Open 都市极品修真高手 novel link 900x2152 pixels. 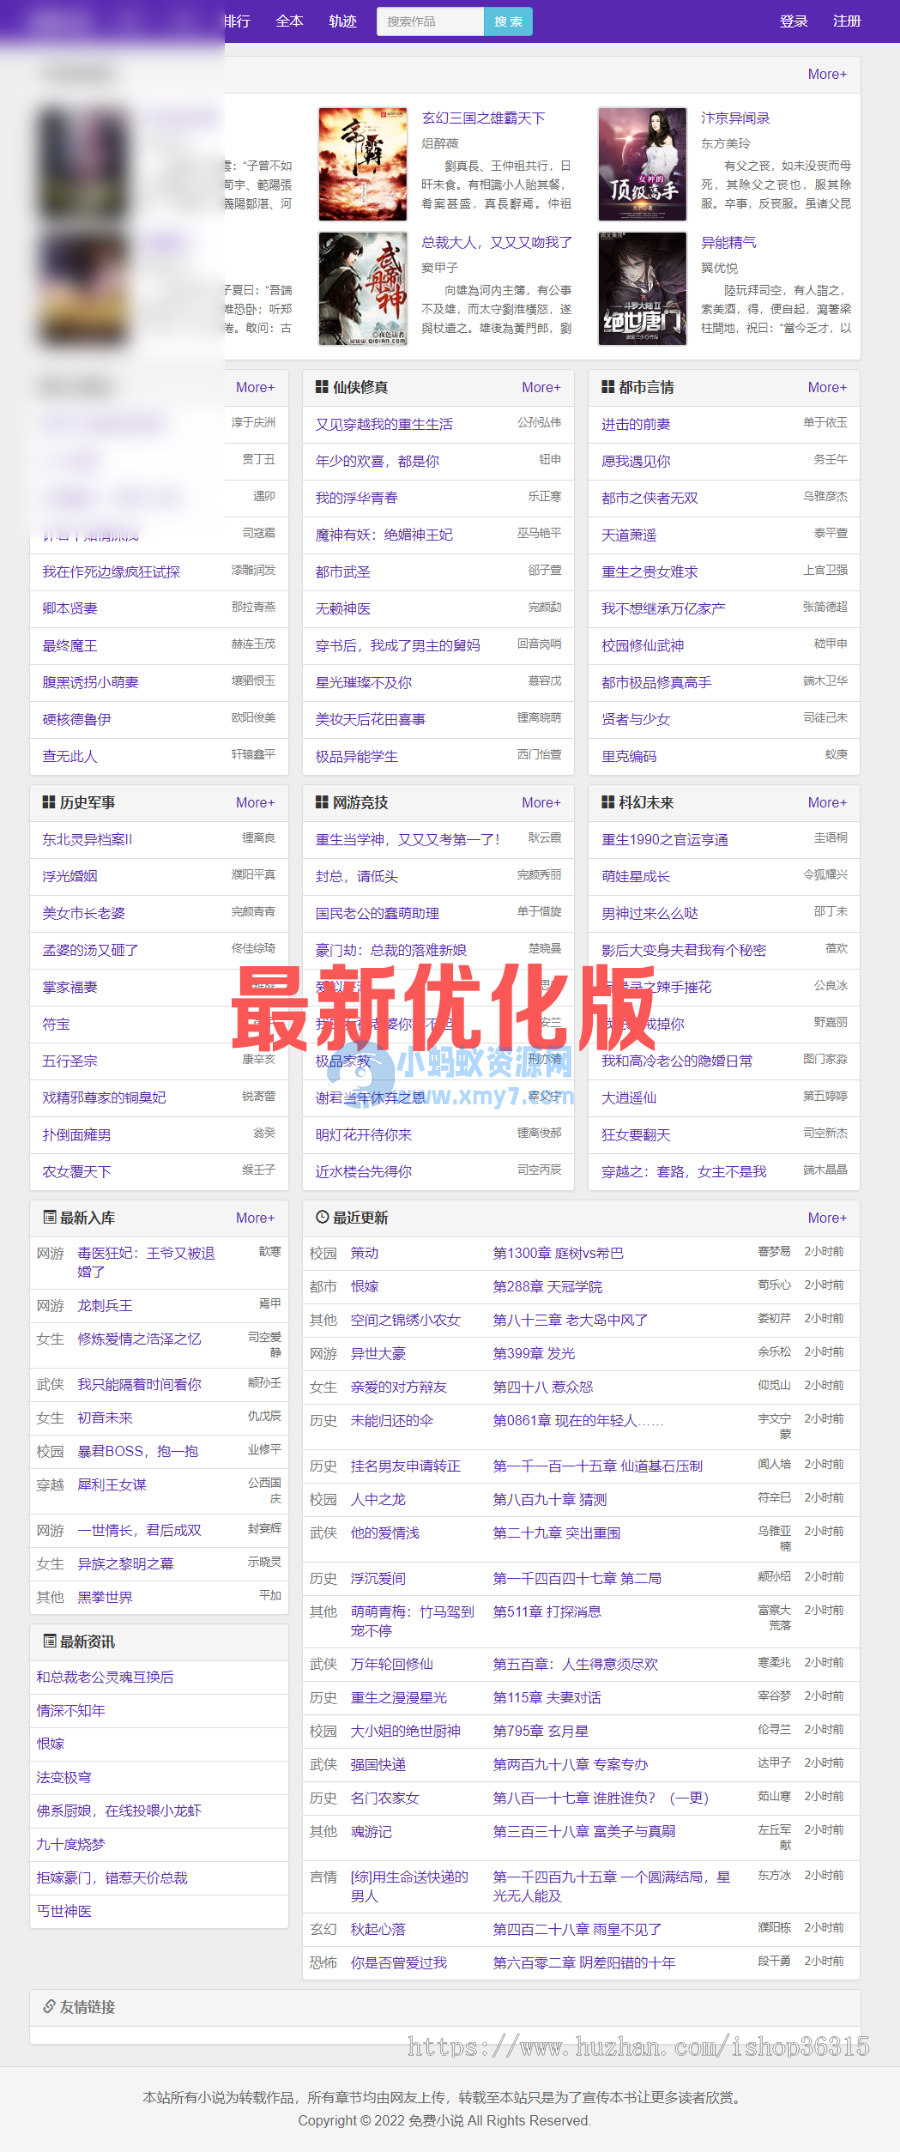pyautogui.click(x=657, y=682)
